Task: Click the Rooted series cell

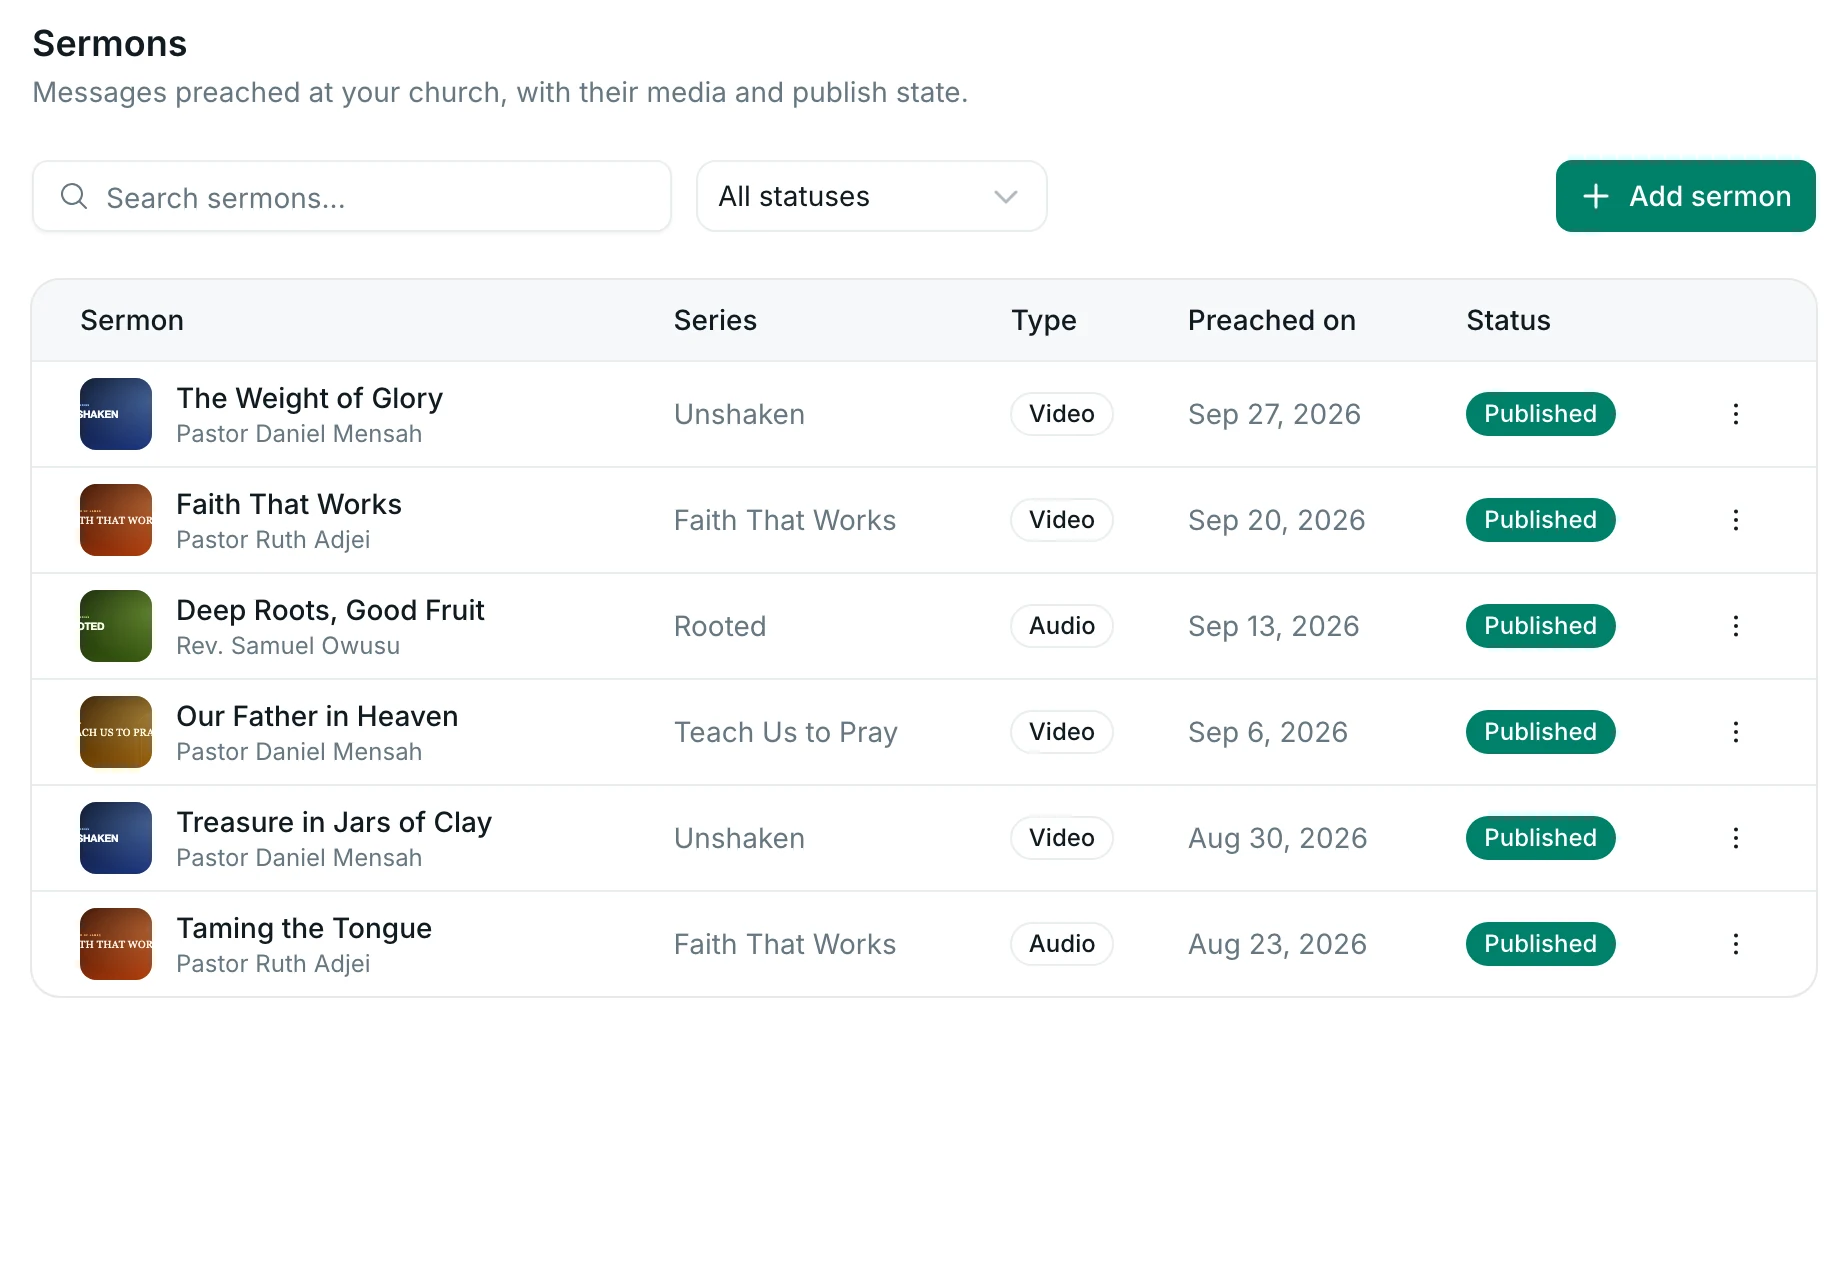Action: (x=720, y=626)
